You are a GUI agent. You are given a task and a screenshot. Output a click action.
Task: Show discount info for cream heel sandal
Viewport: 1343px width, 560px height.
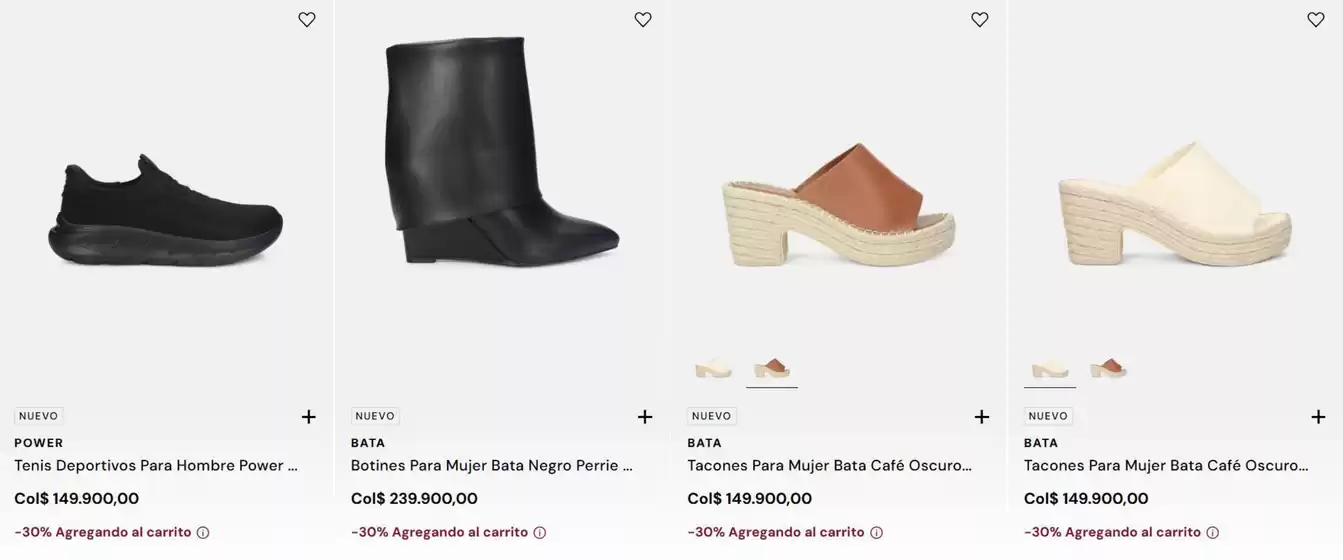point(1213,533)
